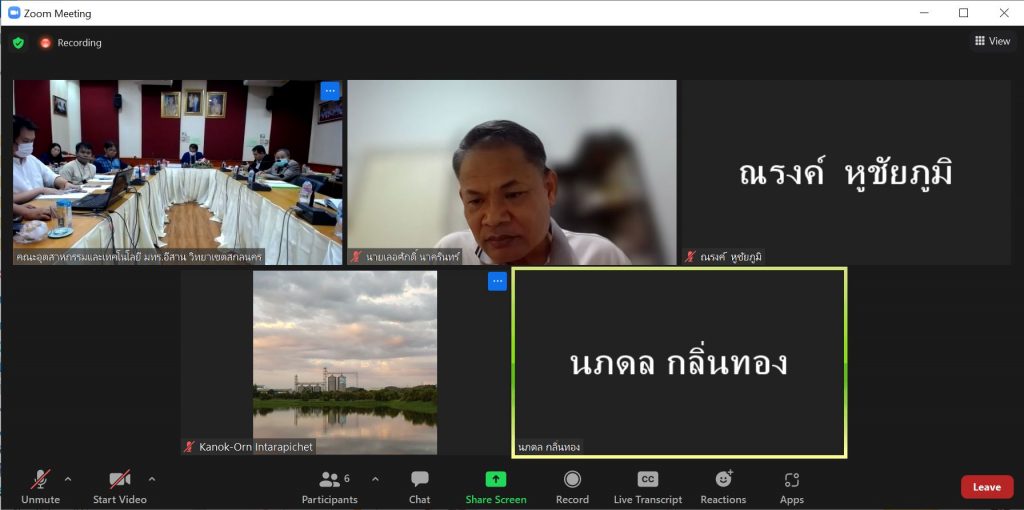
Task: Click the green encryption shield icon
Action: tap(18, 43)
